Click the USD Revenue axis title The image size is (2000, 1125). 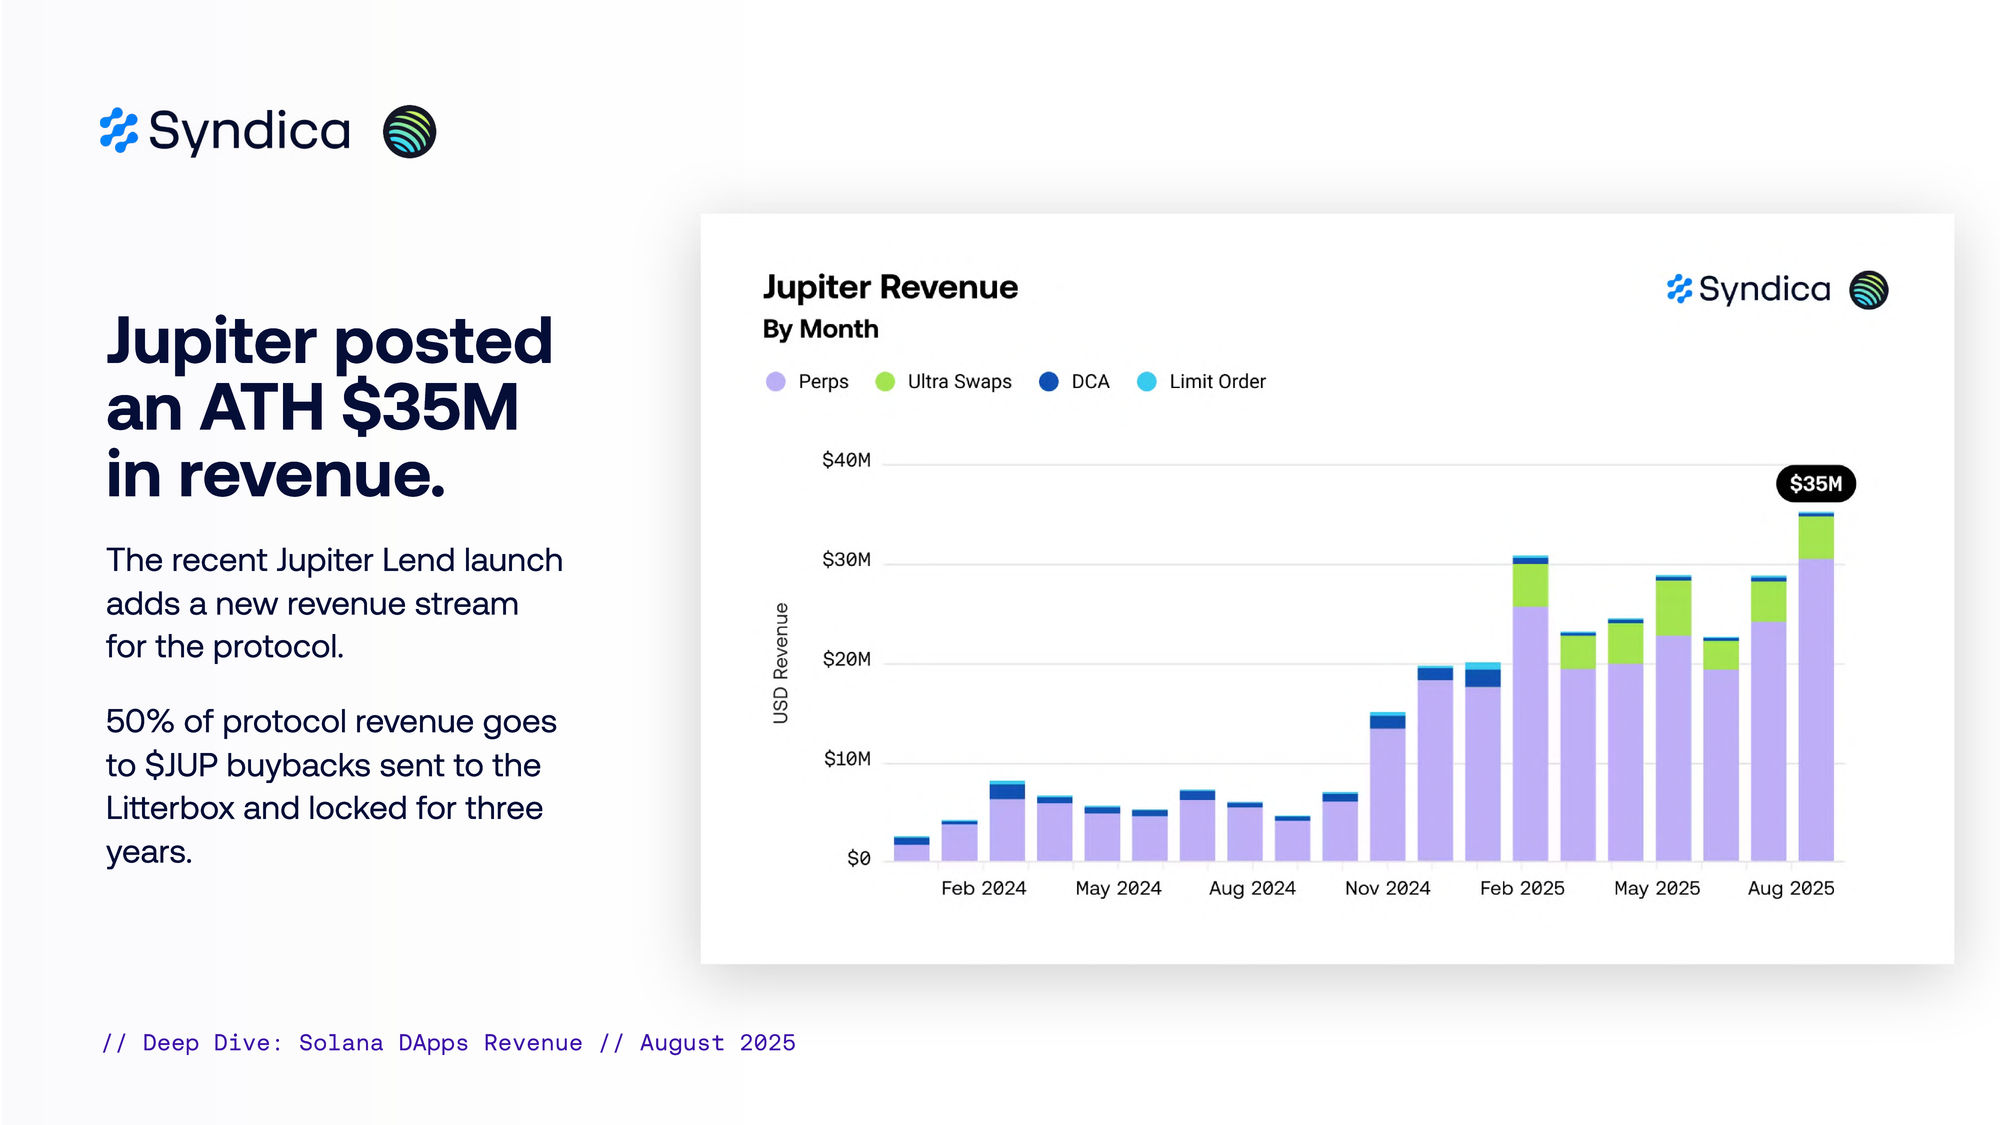(x=781, y=663)
